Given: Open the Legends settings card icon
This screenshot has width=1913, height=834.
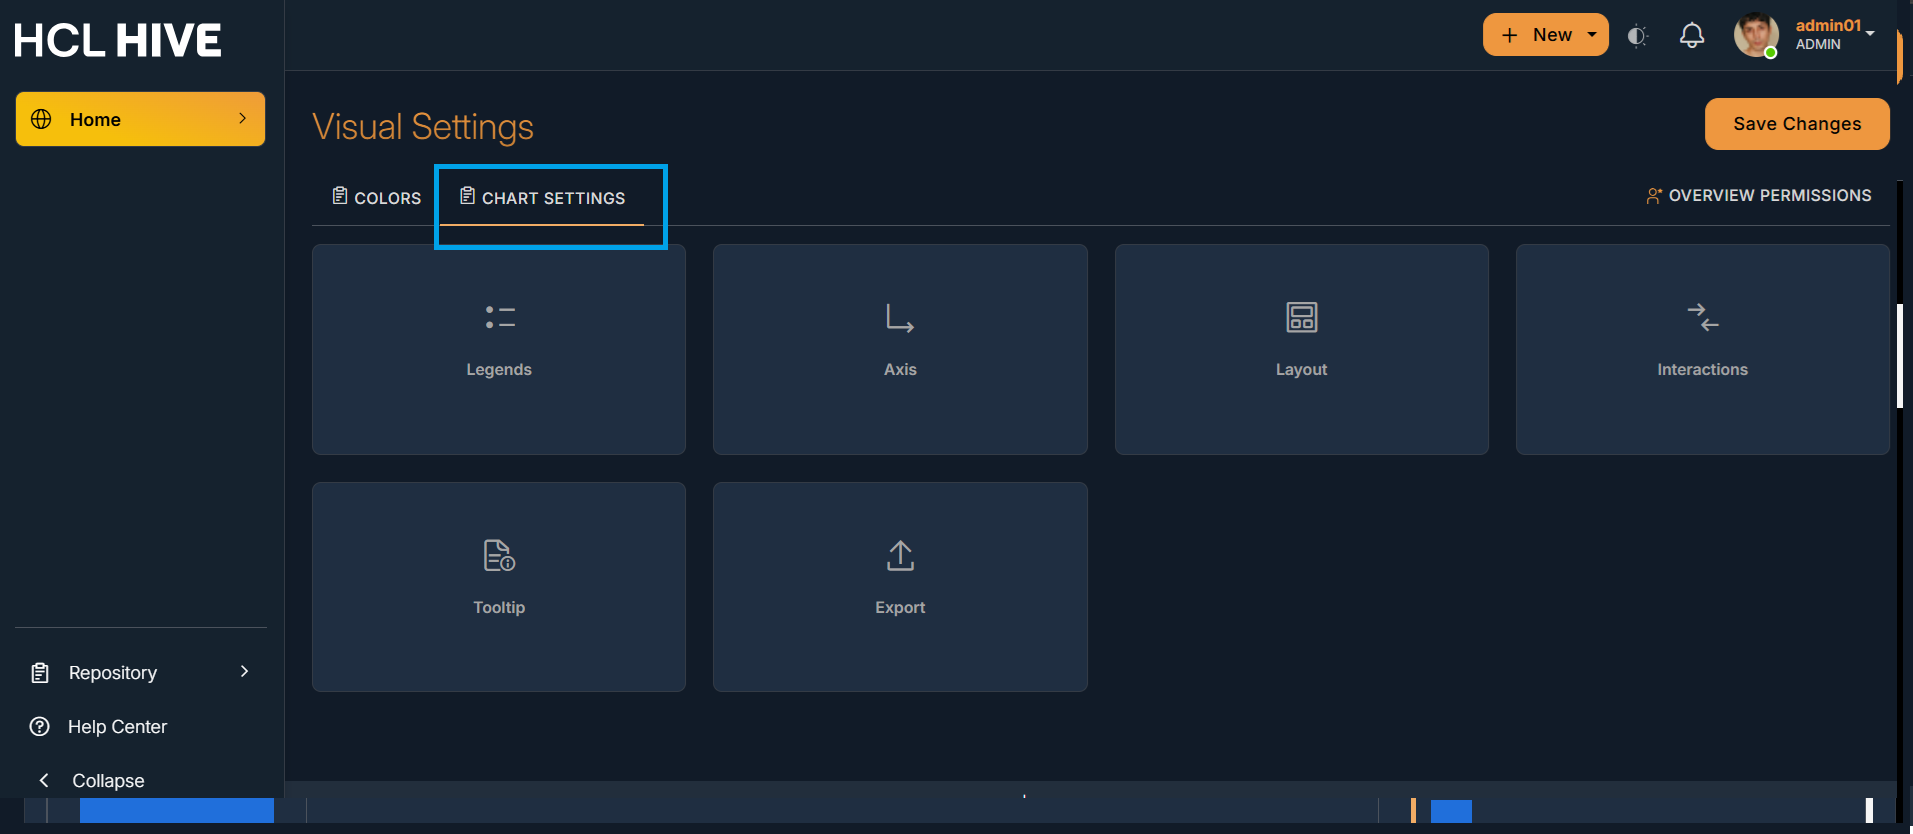Looking at the screenshot, I should pyautogui.click(x=499, y=318).
